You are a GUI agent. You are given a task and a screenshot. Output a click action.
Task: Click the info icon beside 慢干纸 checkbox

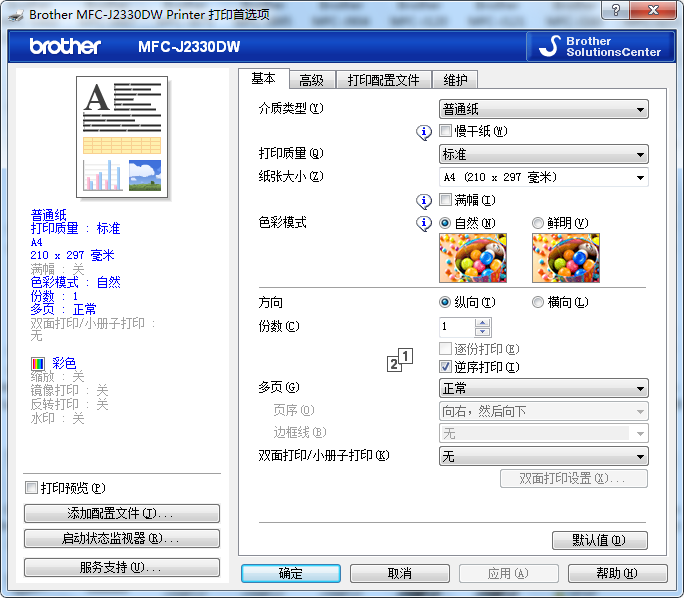424,132
